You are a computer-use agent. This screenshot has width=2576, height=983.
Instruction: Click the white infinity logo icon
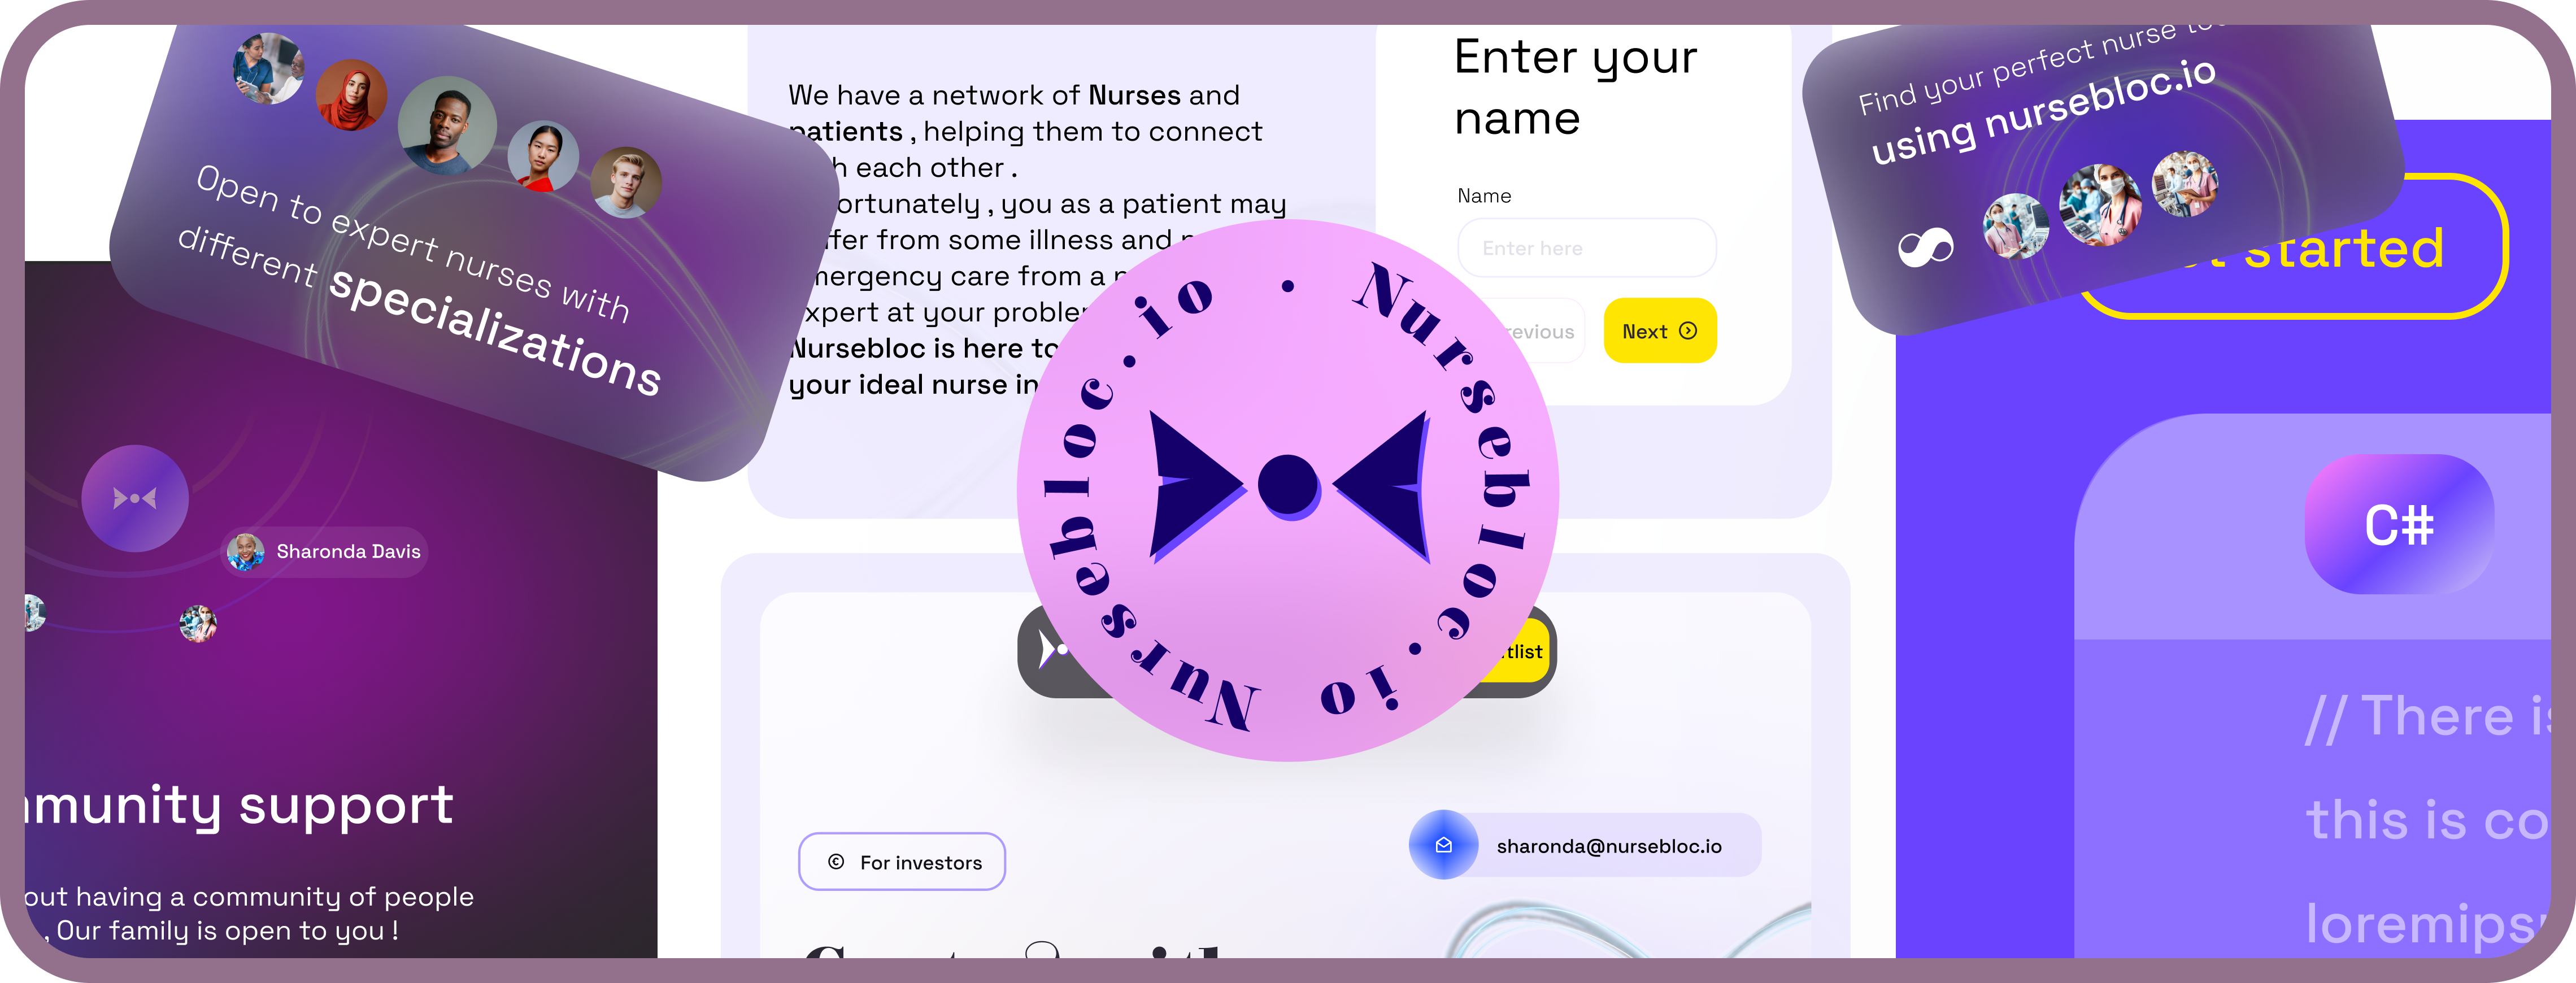point(1925,247)
